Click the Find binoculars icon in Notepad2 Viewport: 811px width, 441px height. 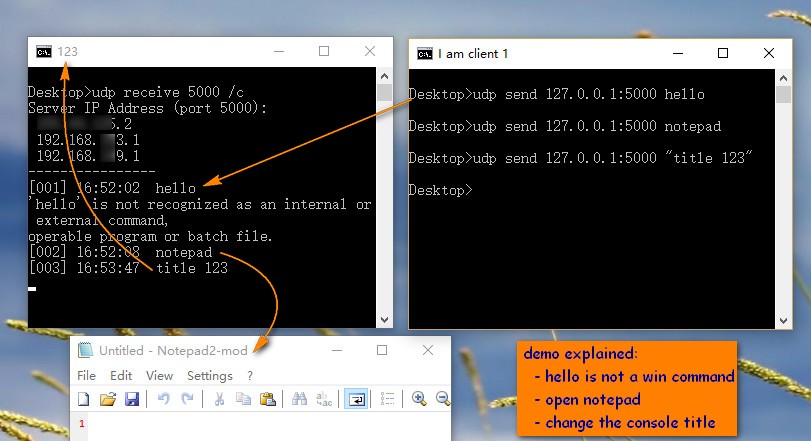click(x=299, y=399)
